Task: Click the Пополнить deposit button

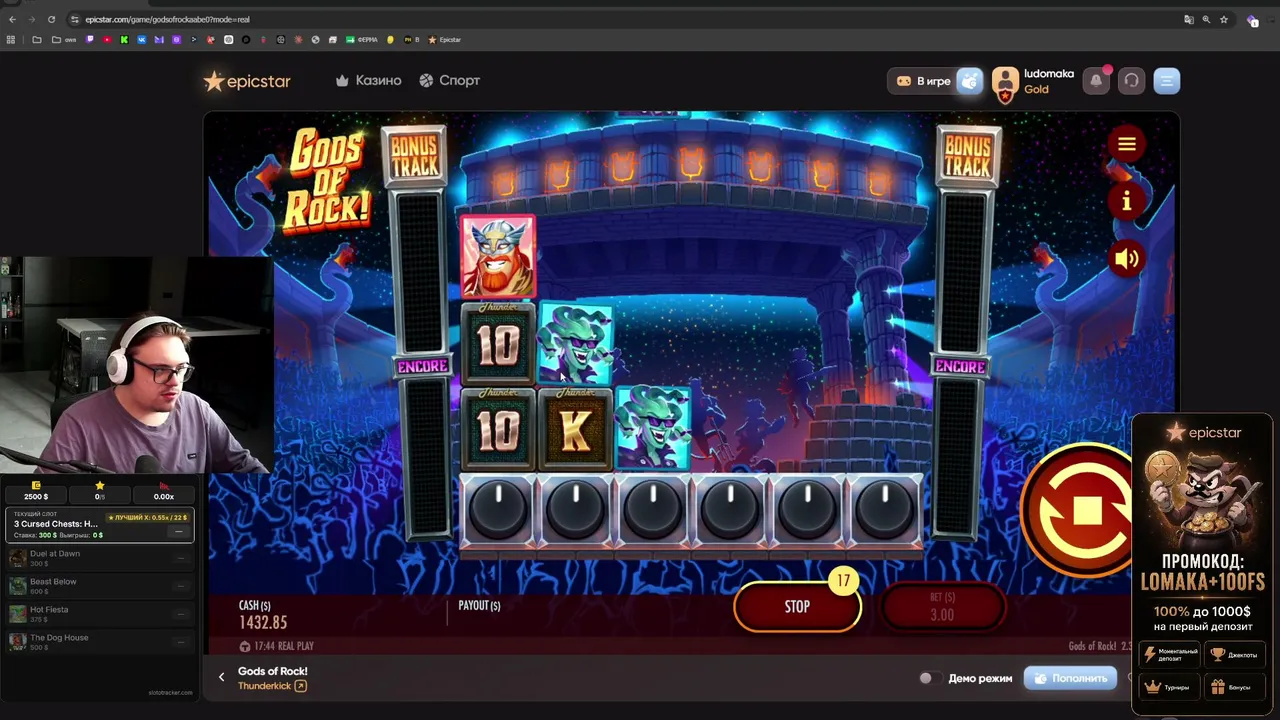Action: click(x=1070, y=678)
